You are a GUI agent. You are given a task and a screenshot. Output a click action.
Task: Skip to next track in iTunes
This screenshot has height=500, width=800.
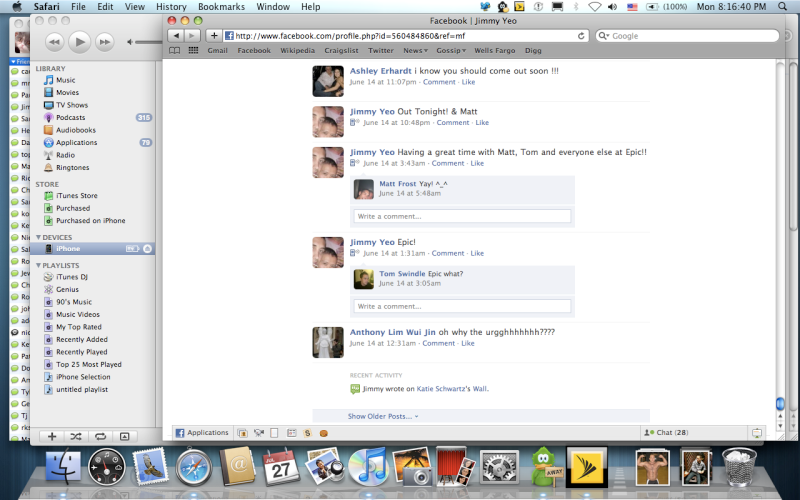click(x=104, y=42)
